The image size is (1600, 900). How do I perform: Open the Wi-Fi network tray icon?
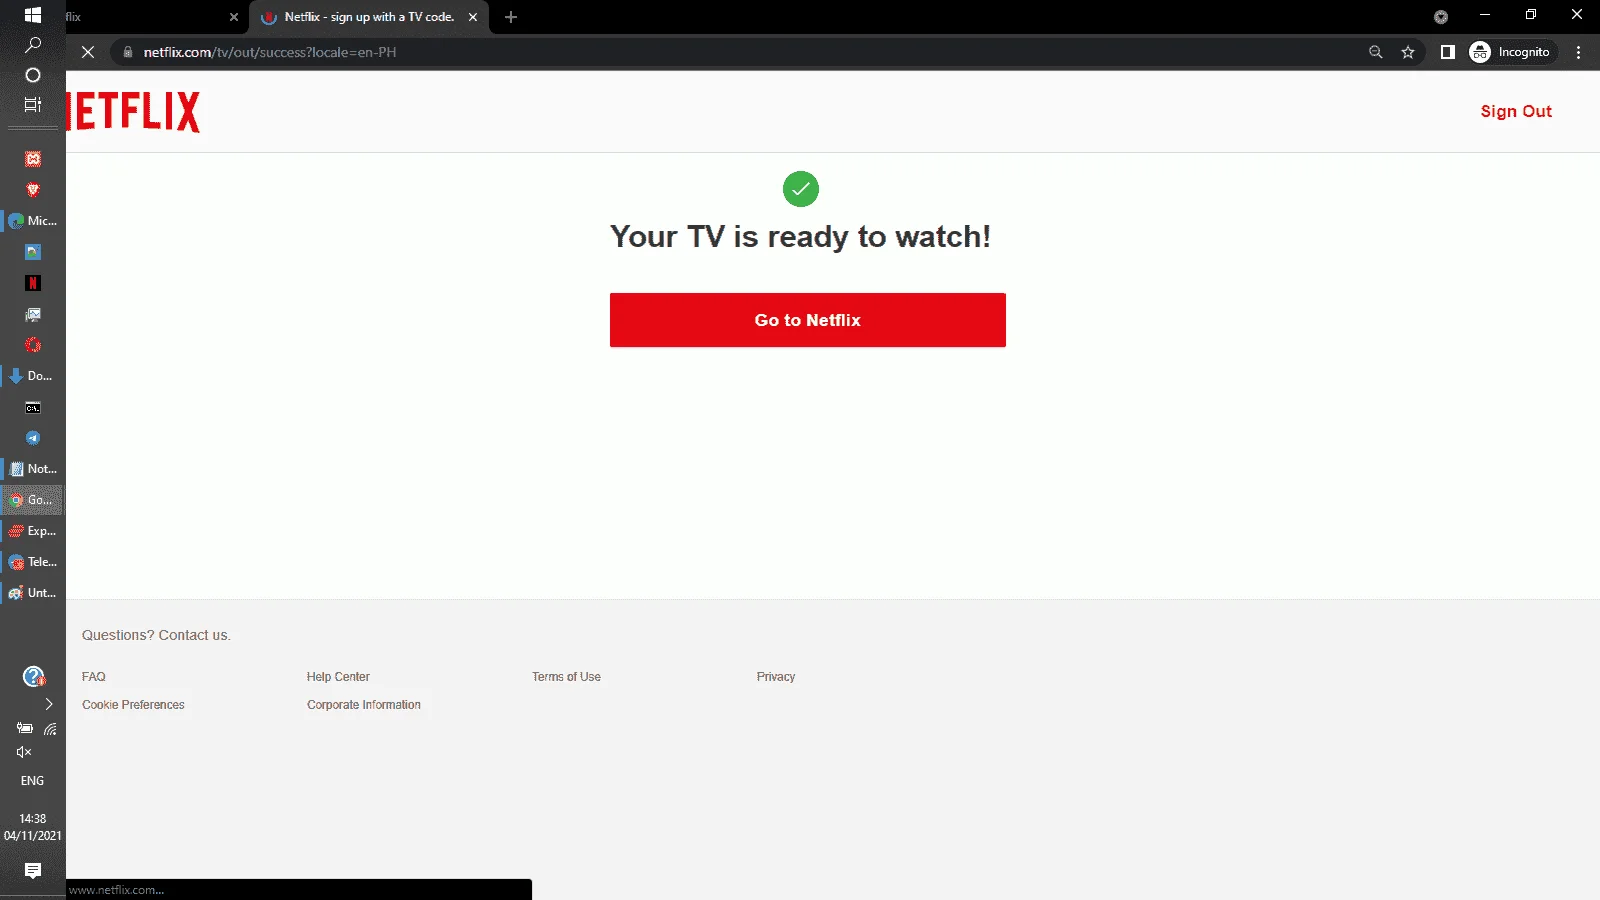point(50,729)
